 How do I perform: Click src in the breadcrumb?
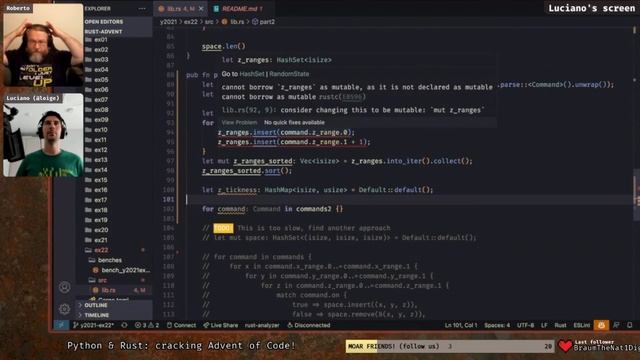tap(209, 22)
